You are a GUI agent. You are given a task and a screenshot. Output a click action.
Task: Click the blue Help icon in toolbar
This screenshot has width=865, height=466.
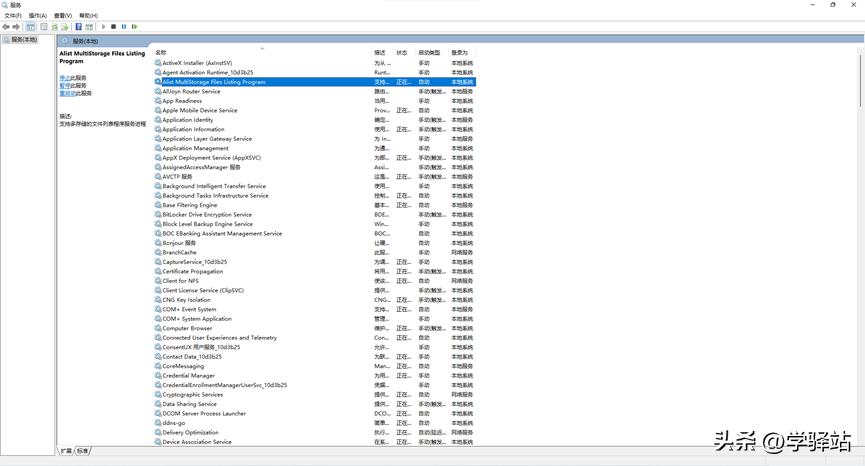coord(78,27)
